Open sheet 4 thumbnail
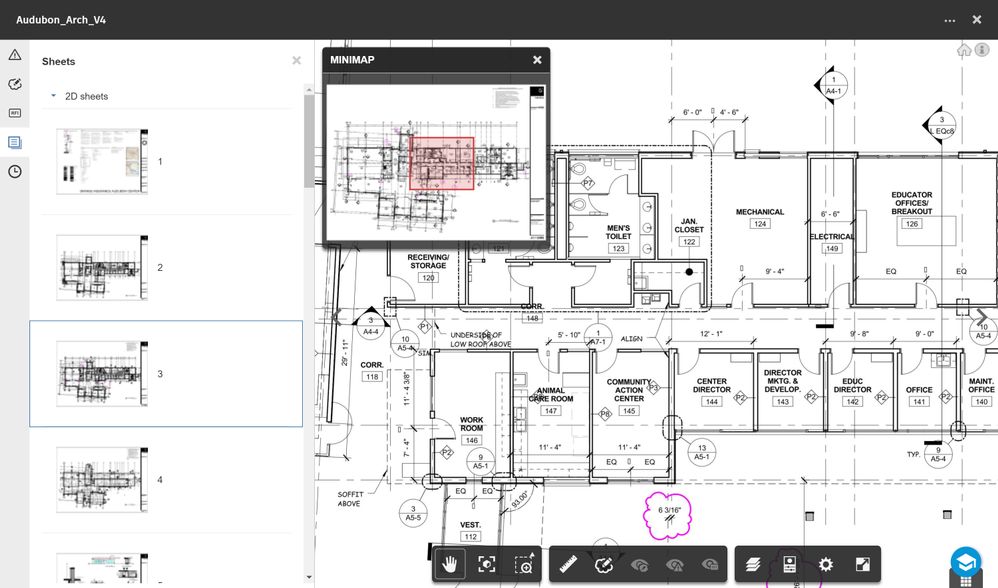Viewport: 998px width, 588px height. [102, 480]
